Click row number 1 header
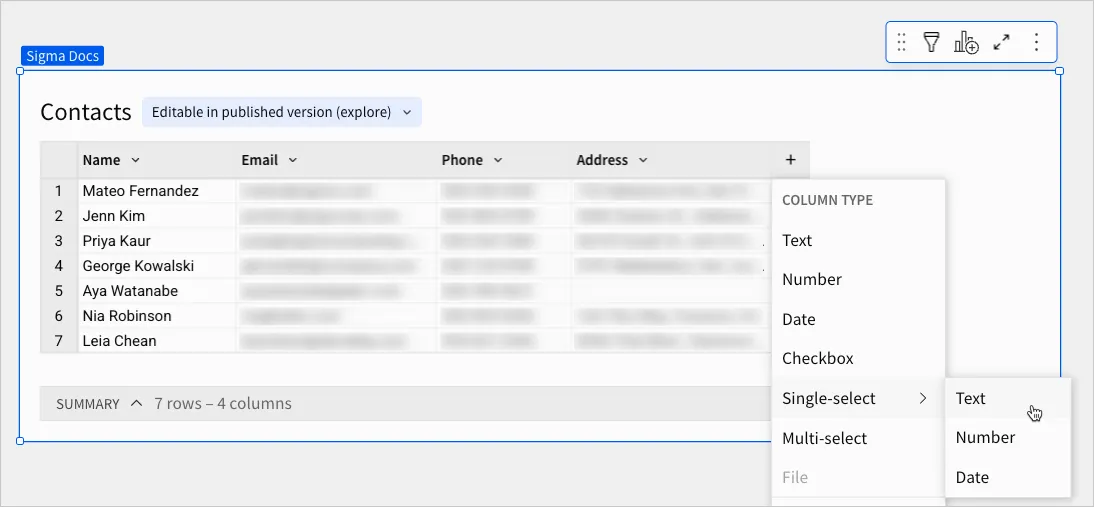Screen dimensions: 1094x507 59,191
